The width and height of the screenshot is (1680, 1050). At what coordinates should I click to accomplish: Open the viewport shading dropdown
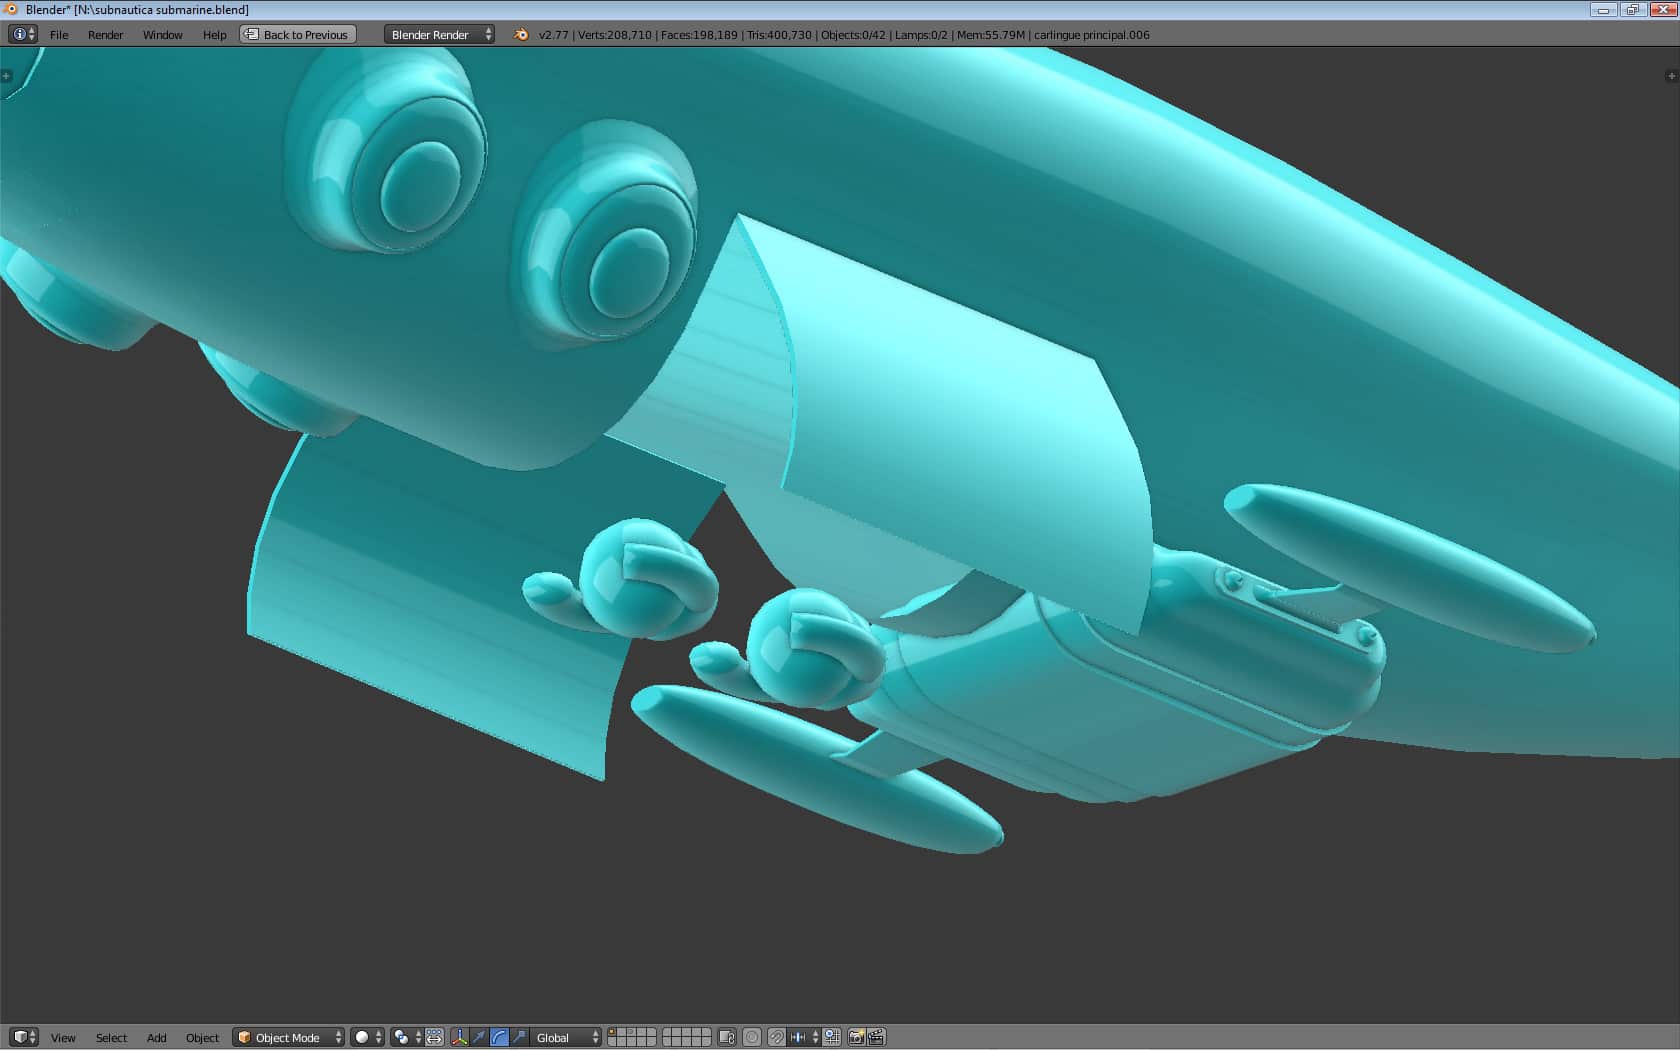[368, 1037]
